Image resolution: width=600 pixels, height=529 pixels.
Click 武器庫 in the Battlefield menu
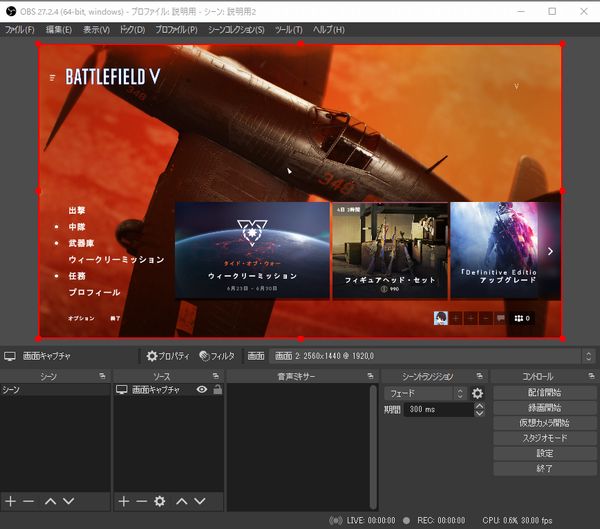(81, 243)
